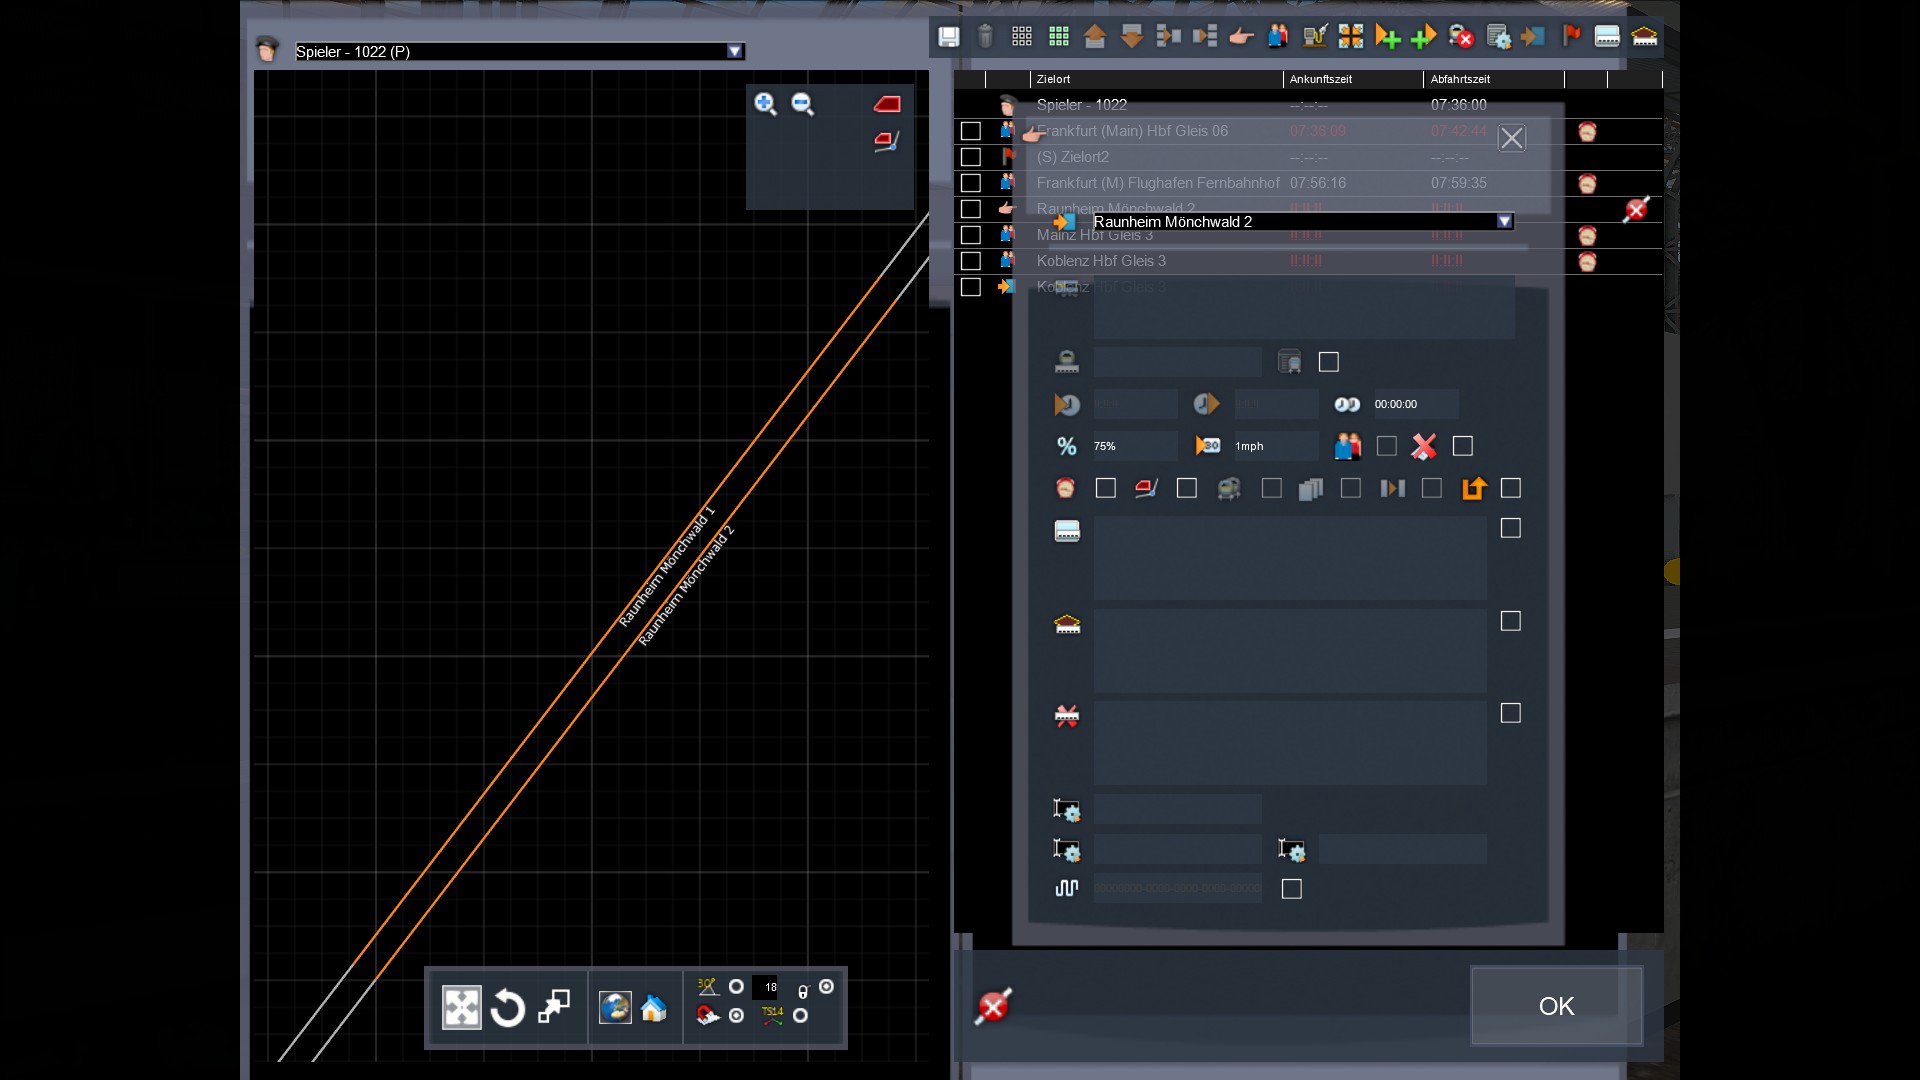Viewport: 1920px width, 1080px height.
Task: Toggle the magnet snap radio button
Action: point(736,1015)
